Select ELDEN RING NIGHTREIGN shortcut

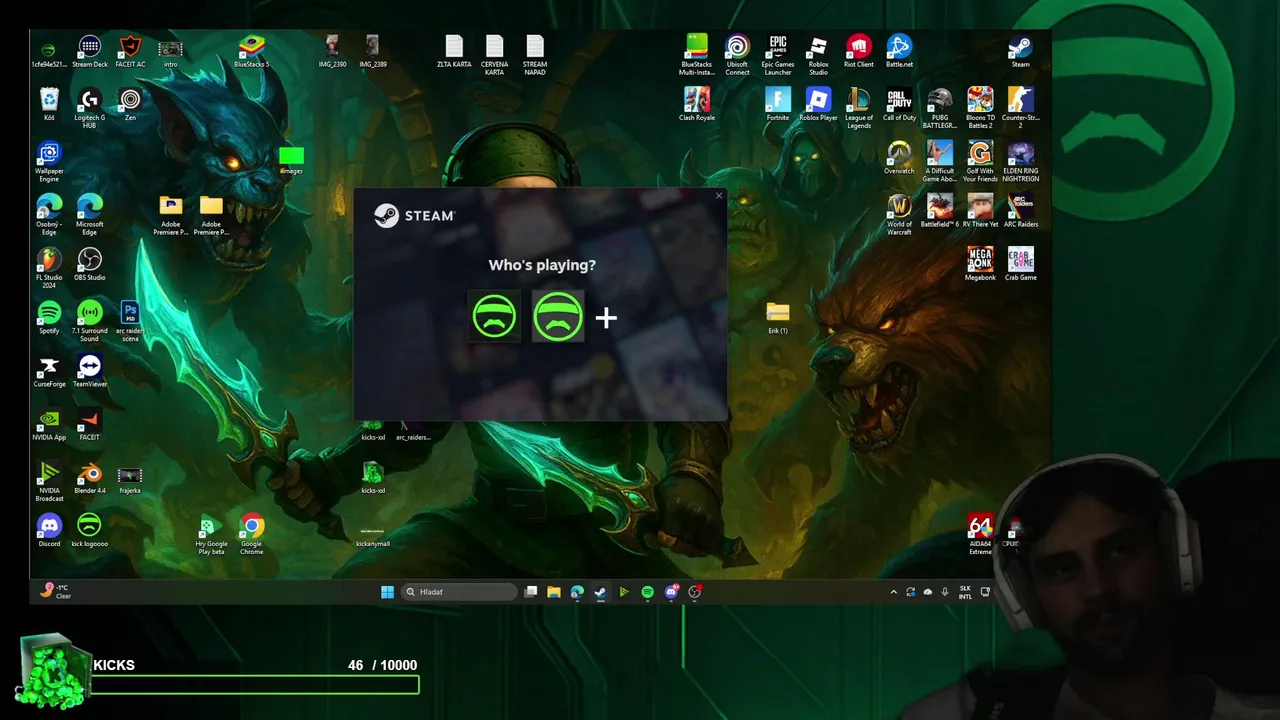coord(1020,162)
